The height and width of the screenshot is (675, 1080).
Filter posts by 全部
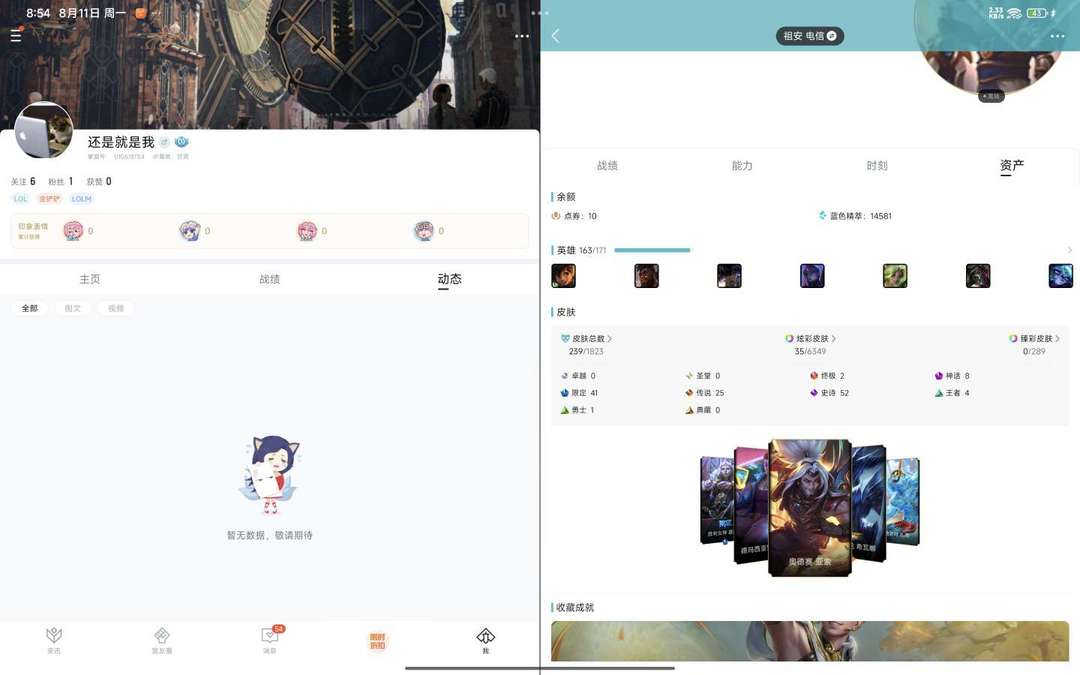[30, 309]
